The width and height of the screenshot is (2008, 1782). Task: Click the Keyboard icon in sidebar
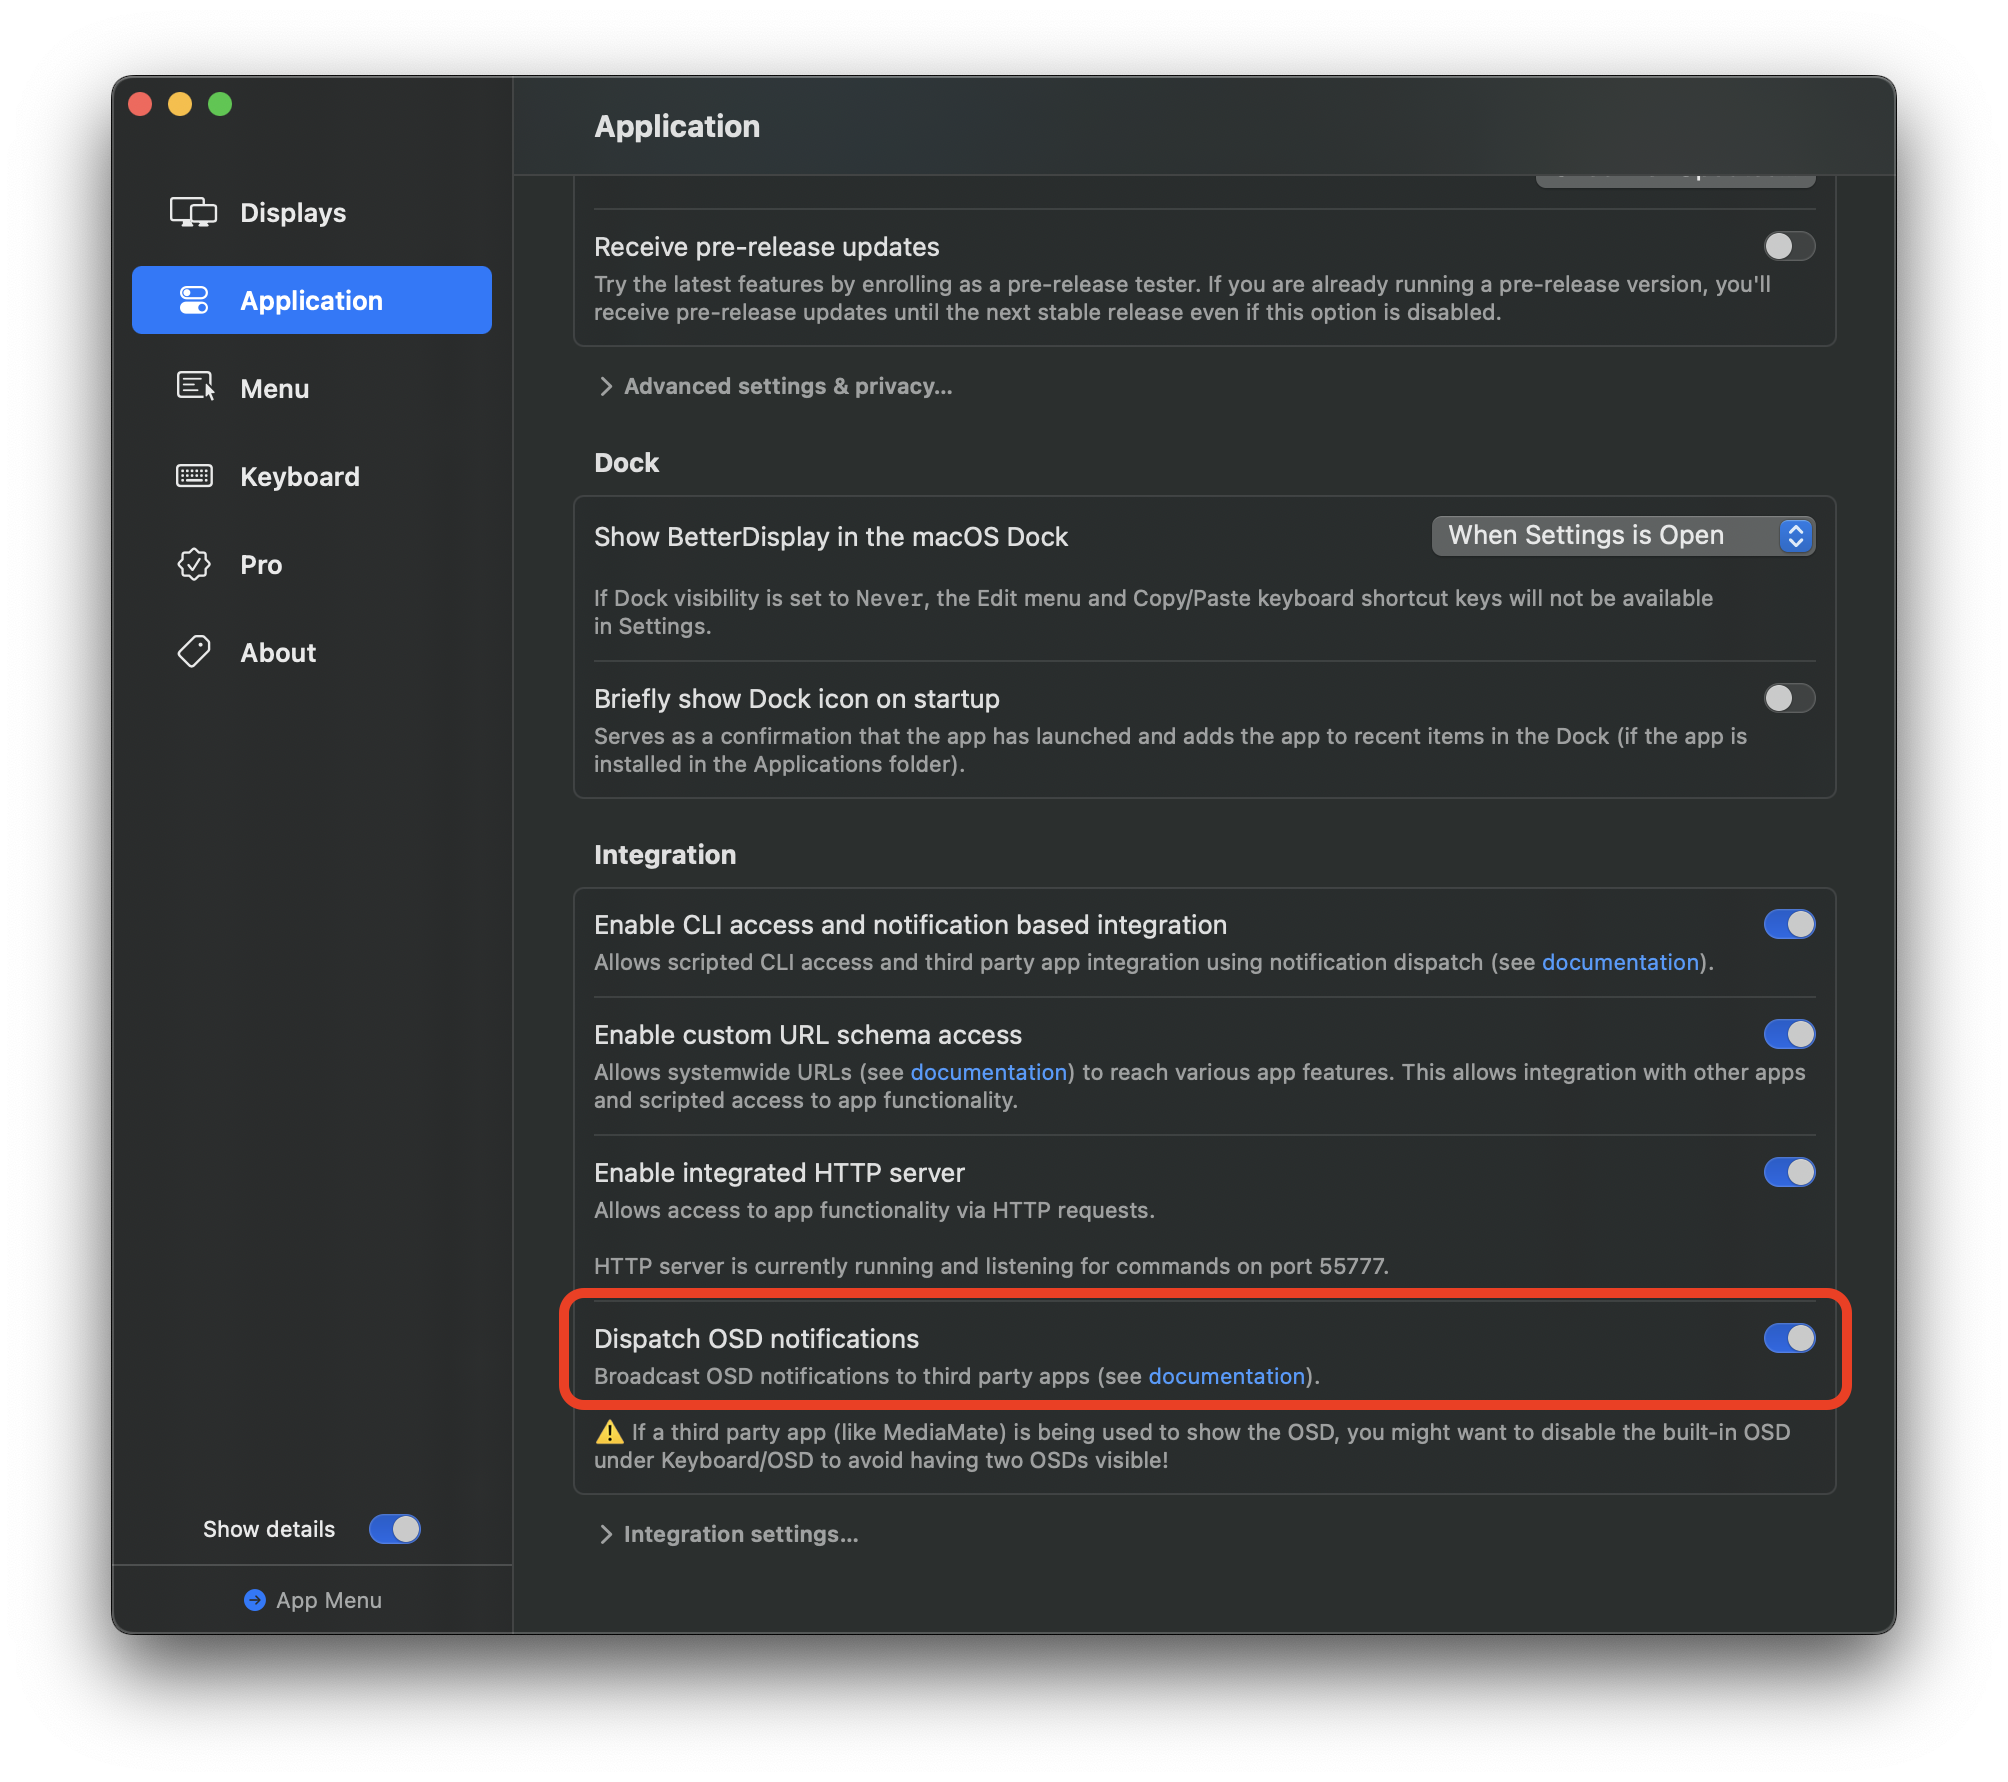coord(194,476)
